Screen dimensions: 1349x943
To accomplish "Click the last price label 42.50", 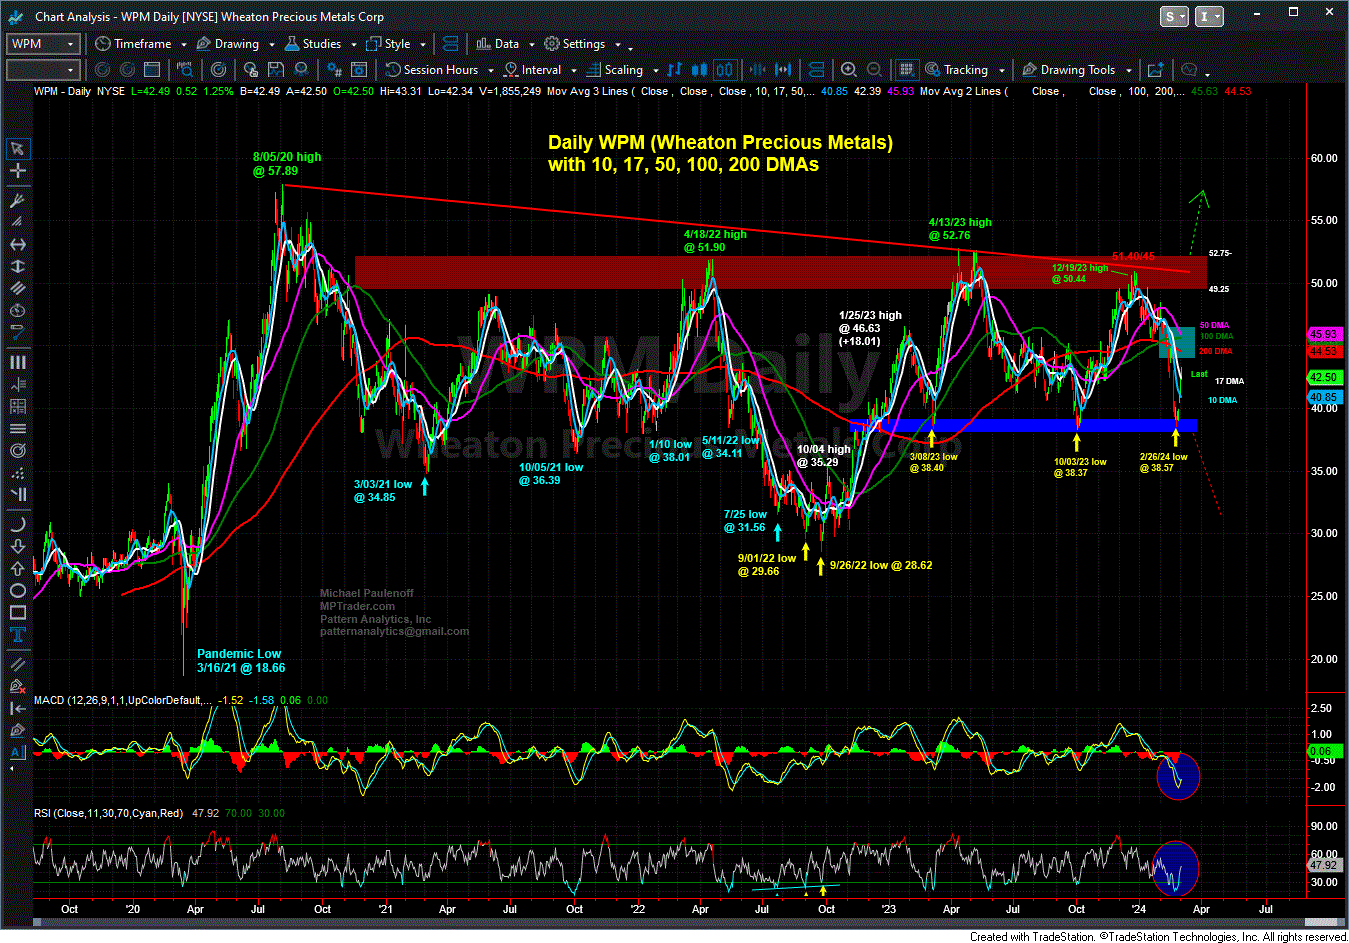I will [x=1323, y=377].
